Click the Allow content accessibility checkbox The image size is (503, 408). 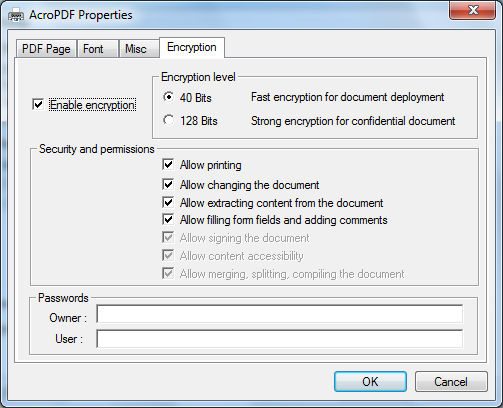pos(168,255)
